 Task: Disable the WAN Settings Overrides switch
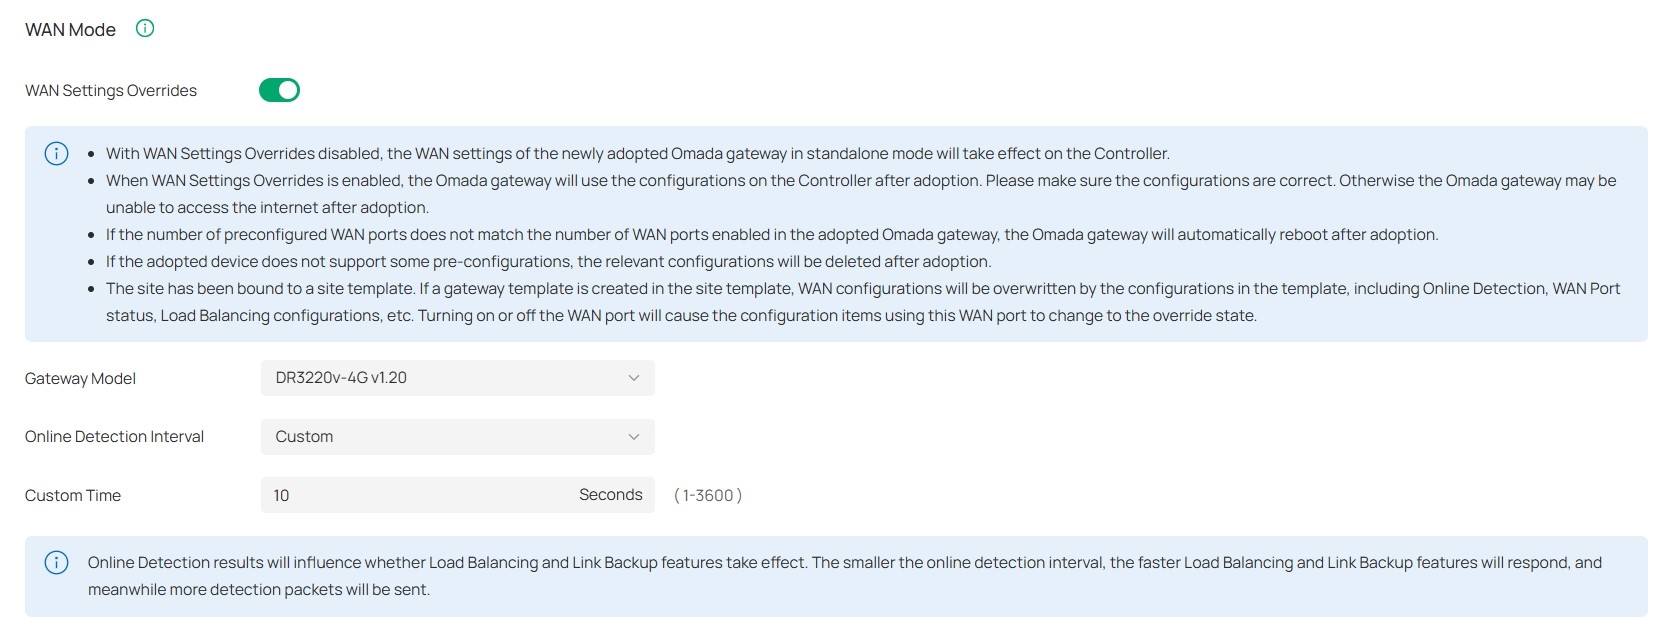(x=279, y=90)
